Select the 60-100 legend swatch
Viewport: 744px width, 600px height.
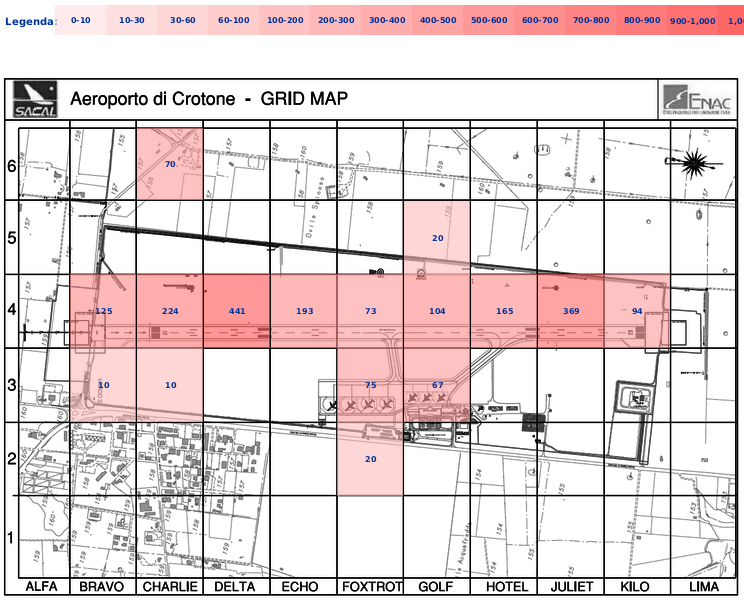coord(233,20)
